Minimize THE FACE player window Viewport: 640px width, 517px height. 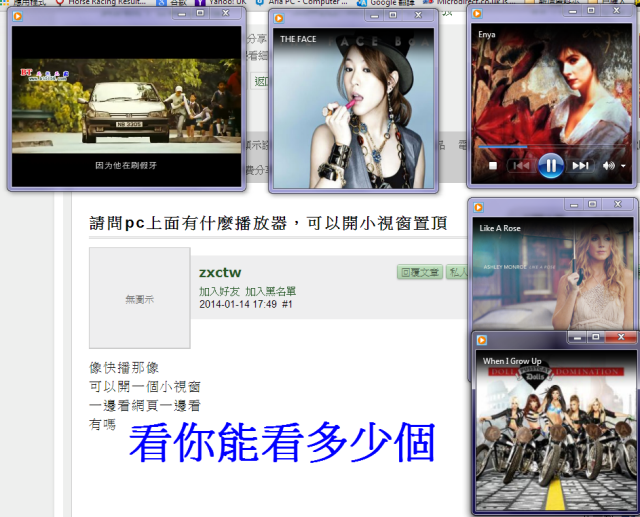[x=375, y=16]
